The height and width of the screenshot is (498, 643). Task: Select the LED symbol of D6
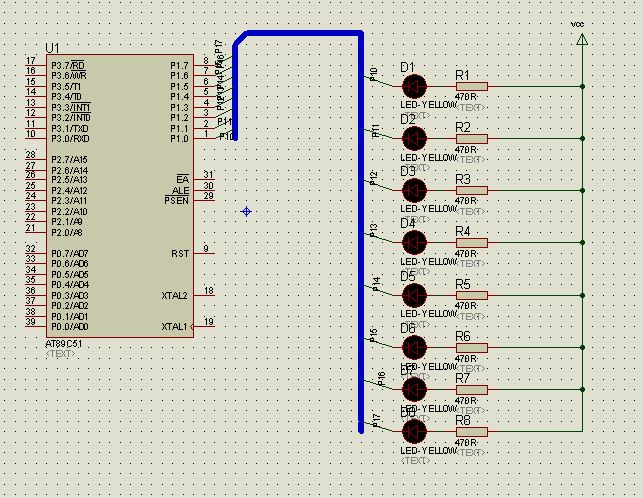pos(414,347)
